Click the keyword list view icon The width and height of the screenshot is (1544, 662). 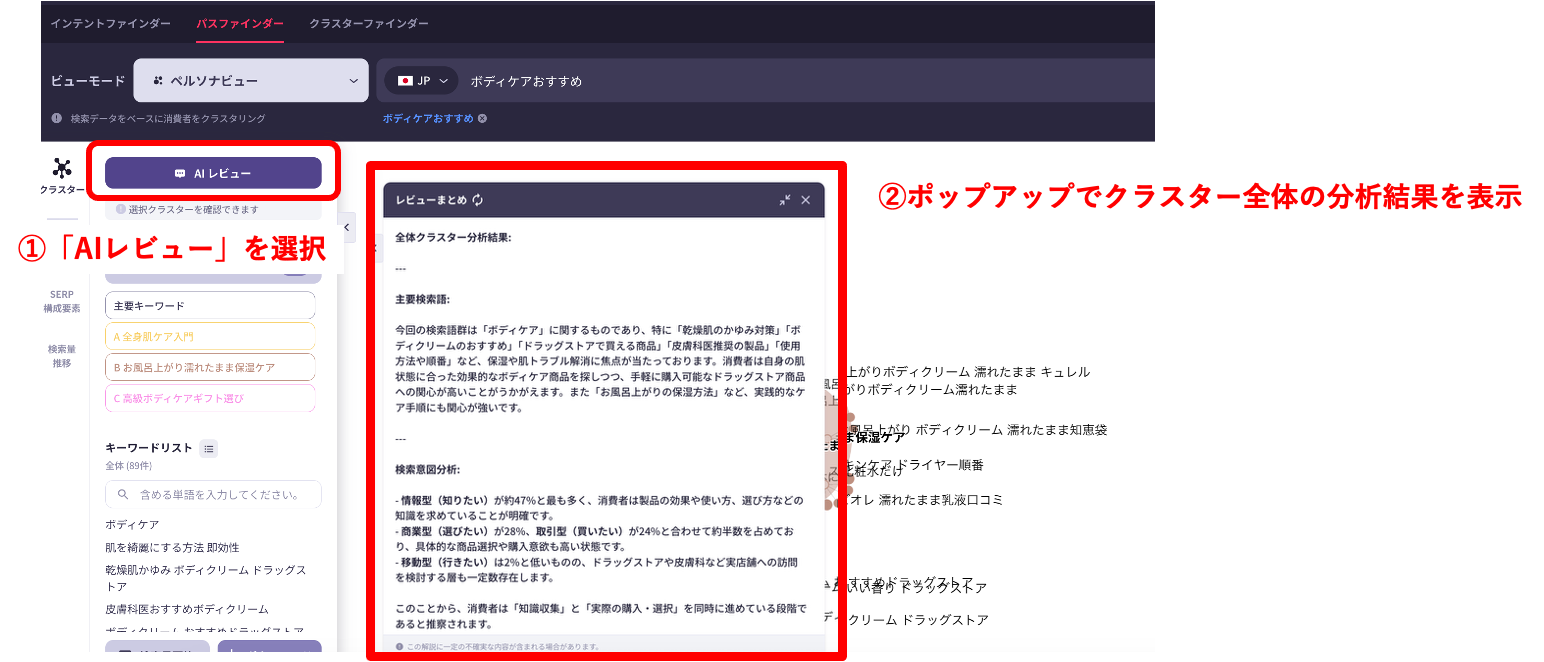(x=209, y=449)
